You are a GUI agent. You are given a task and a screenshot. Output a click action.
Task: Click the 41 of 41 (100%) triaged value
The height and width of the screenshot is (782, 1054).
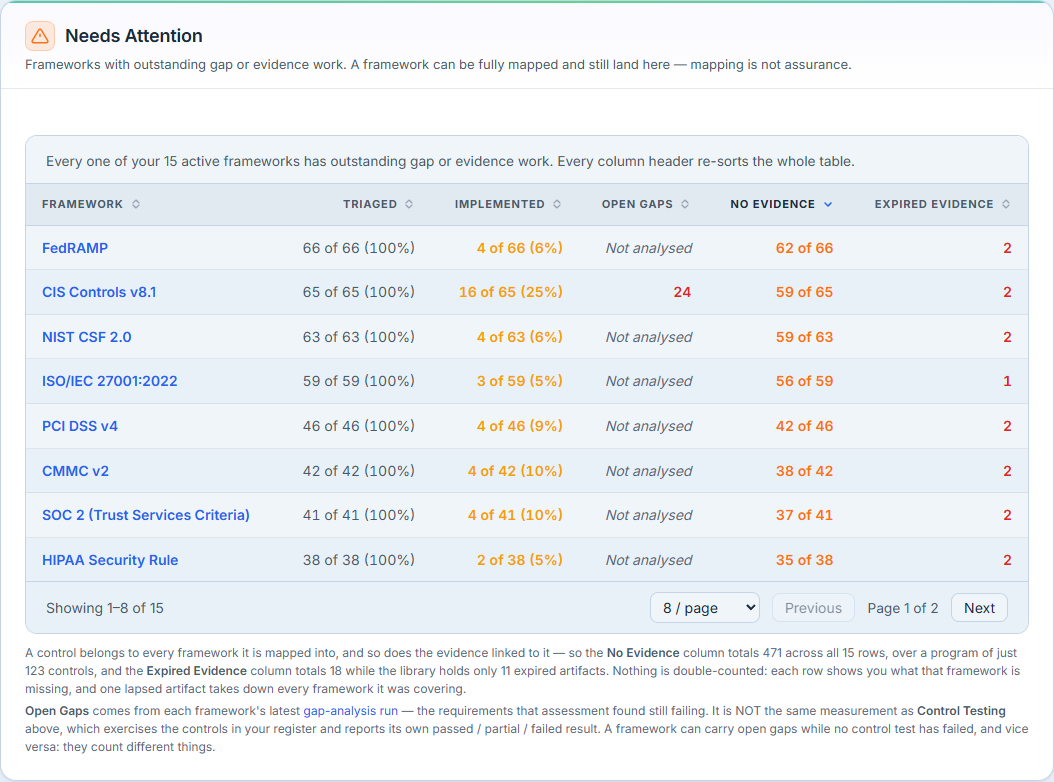tap(358, 515)
